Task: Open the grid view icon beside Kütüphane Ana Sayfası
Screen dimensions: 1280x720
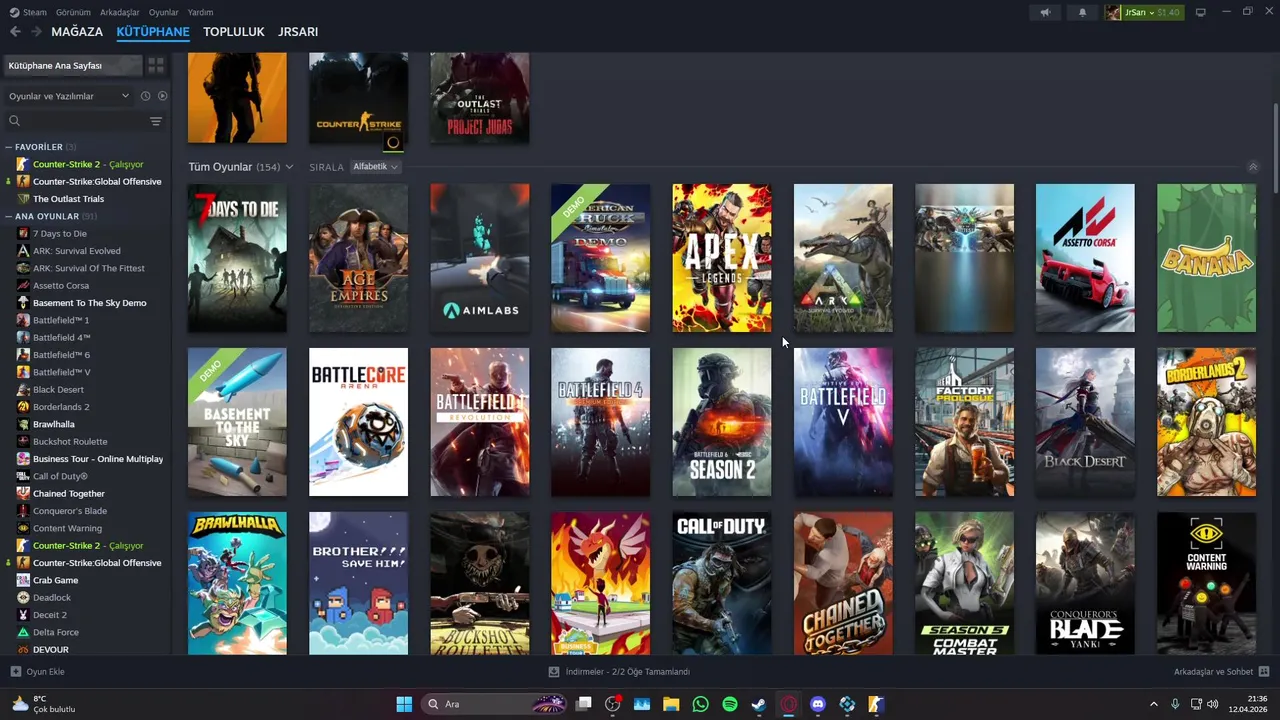Action: 156,65
